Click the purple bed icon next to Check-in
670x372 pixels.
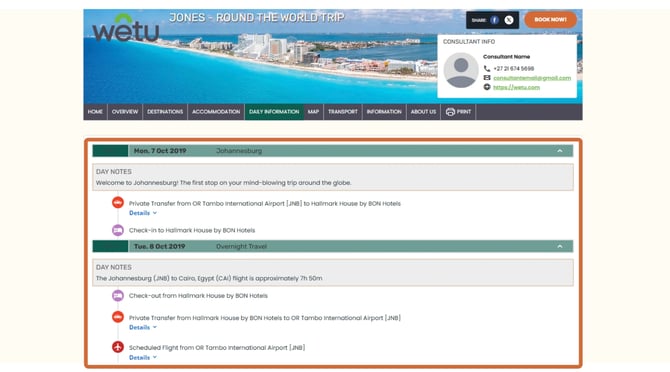(118, 230)
